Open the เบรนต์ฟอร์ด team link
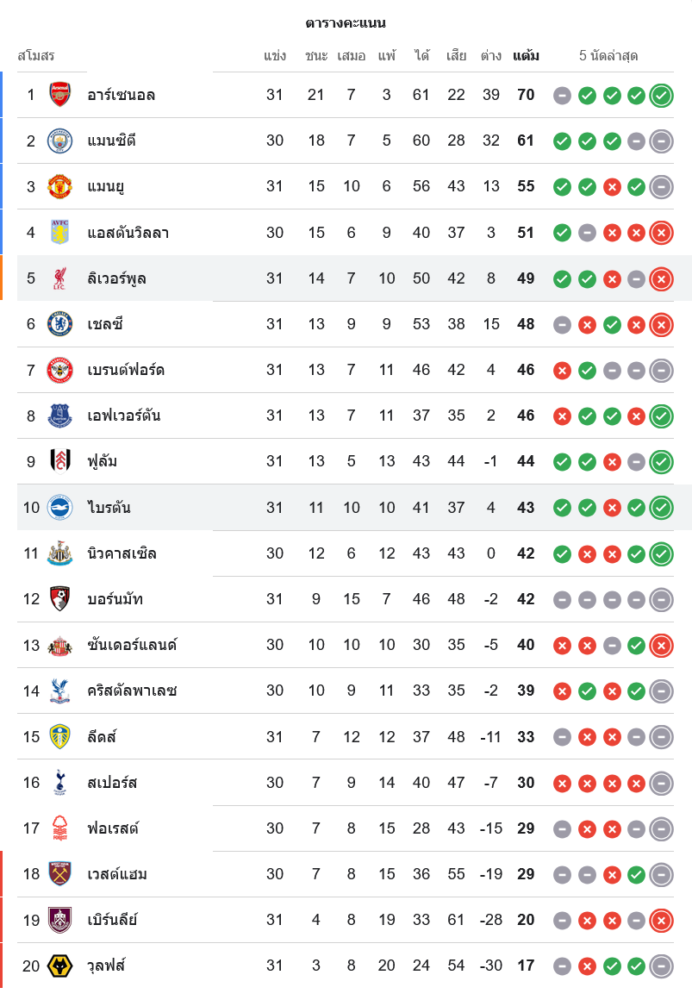 pos(126,370)
